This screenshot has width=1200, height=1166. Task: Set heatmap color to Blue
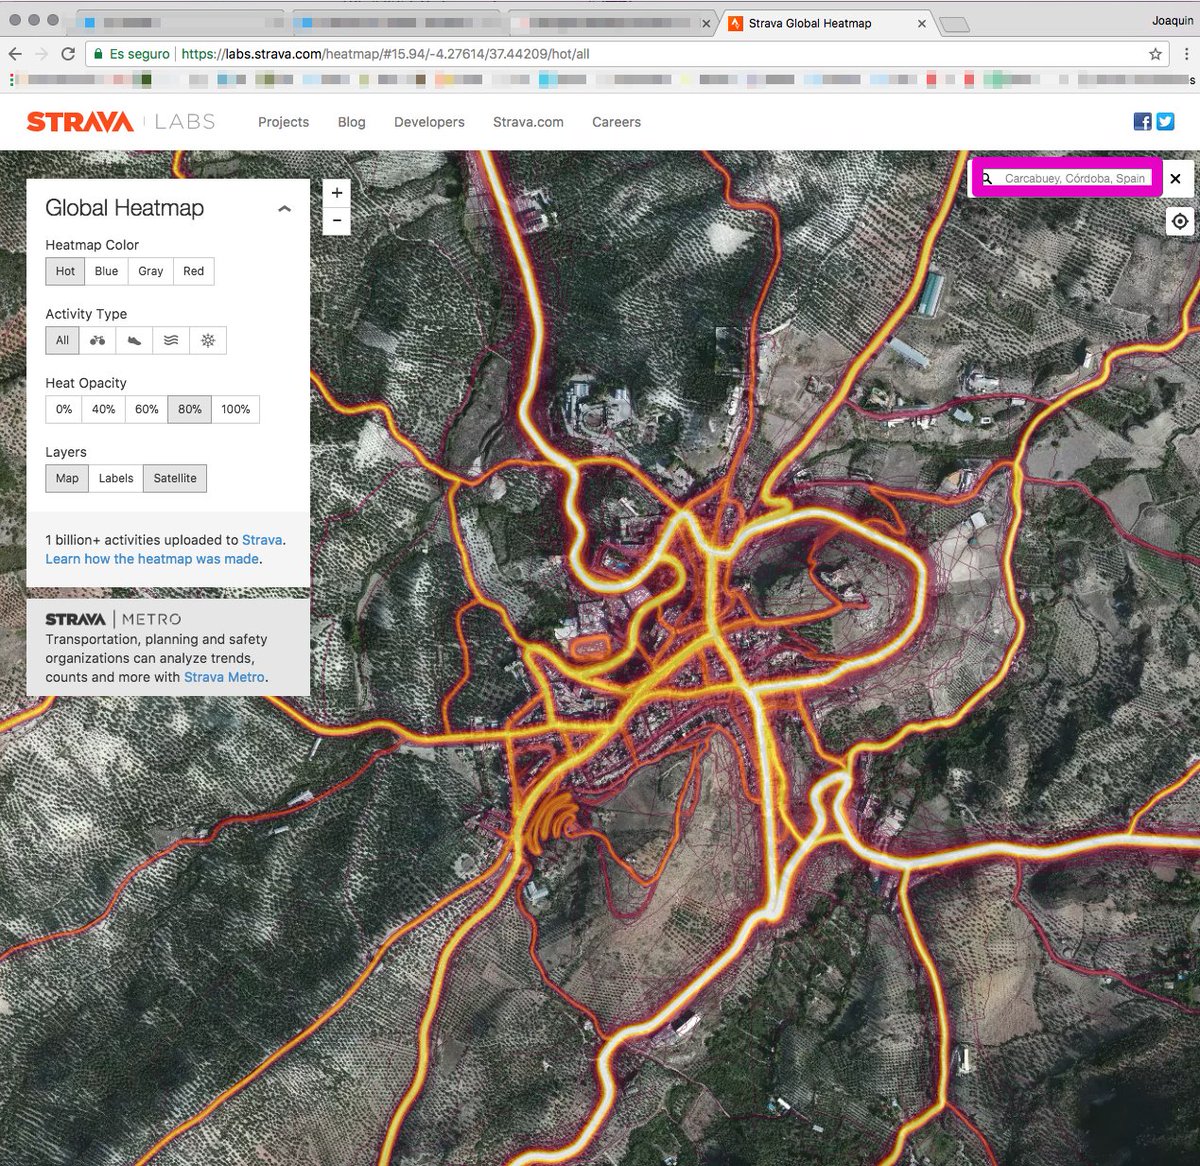pos(106,271)
